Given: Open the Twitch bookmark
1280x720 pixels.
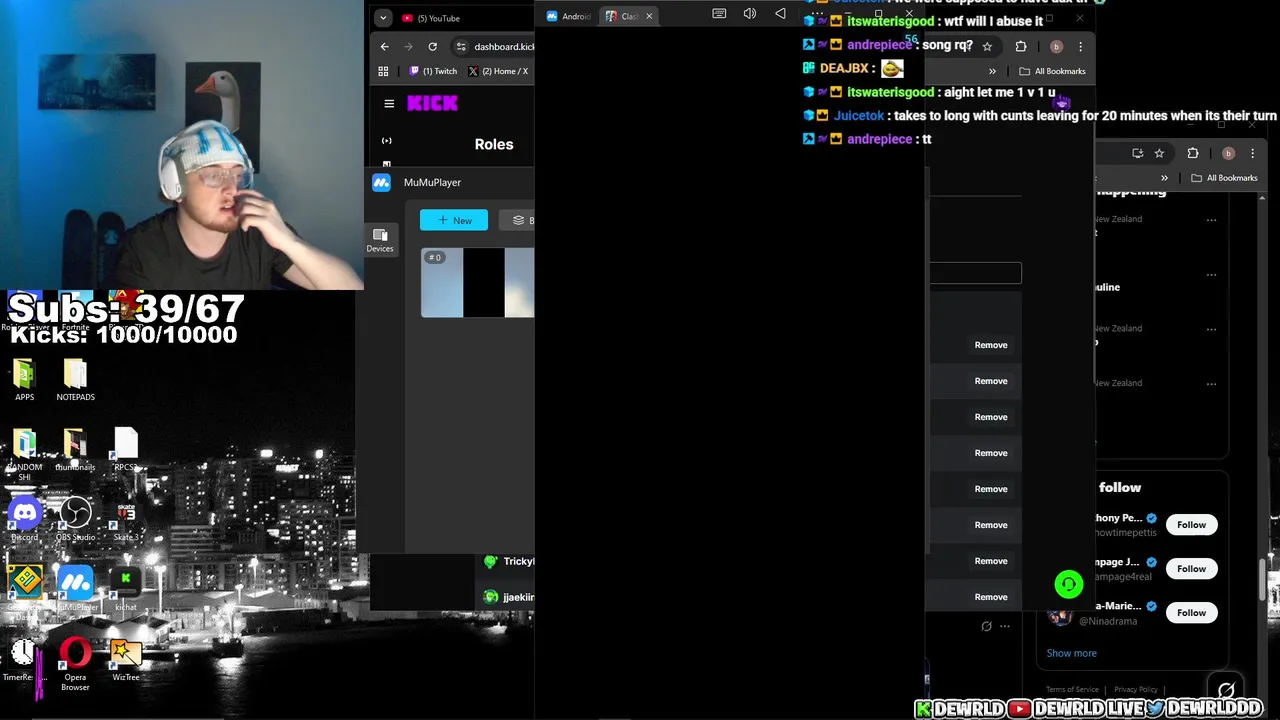Looking at the screenshot, I should point(433,71).
